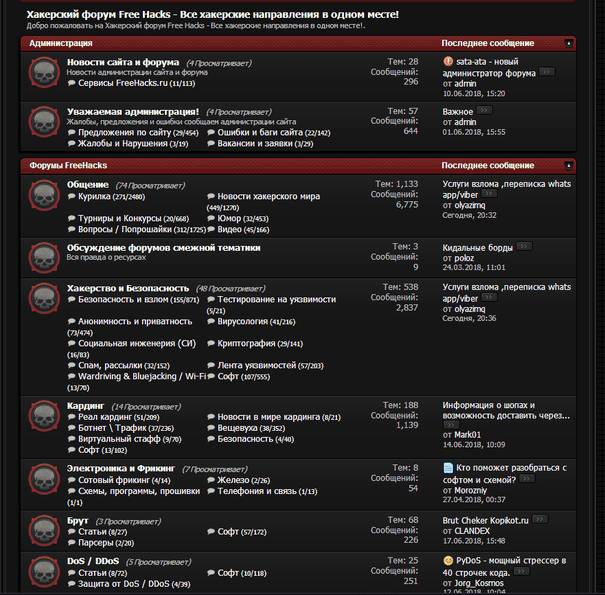Viewport: 605px width, 595px height.
Task: Click the skull icon beside Электроника и Фрикинг
Action: click(43, 477)
